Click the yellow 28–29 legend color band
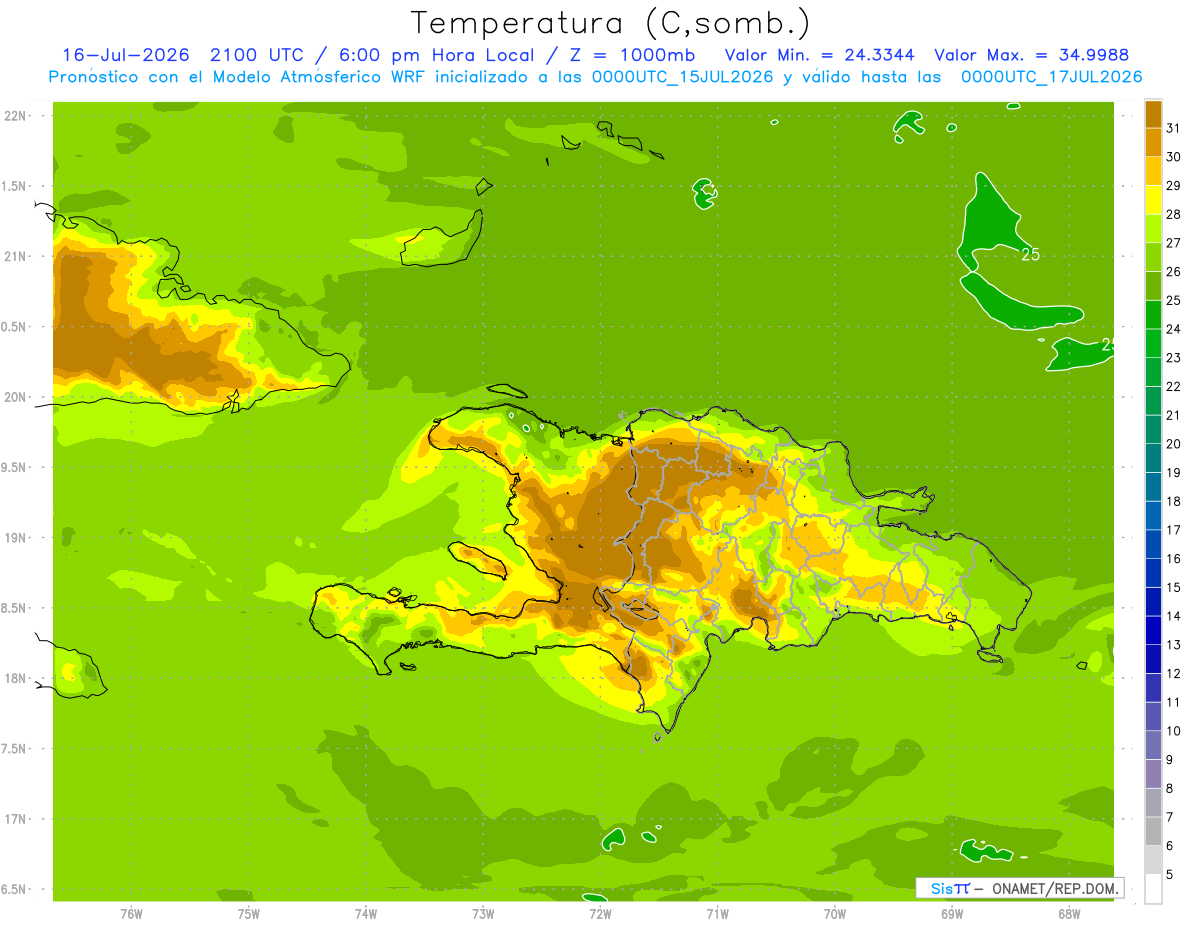Screen dimensions: 1200x927 click(x=1153, y=200)
